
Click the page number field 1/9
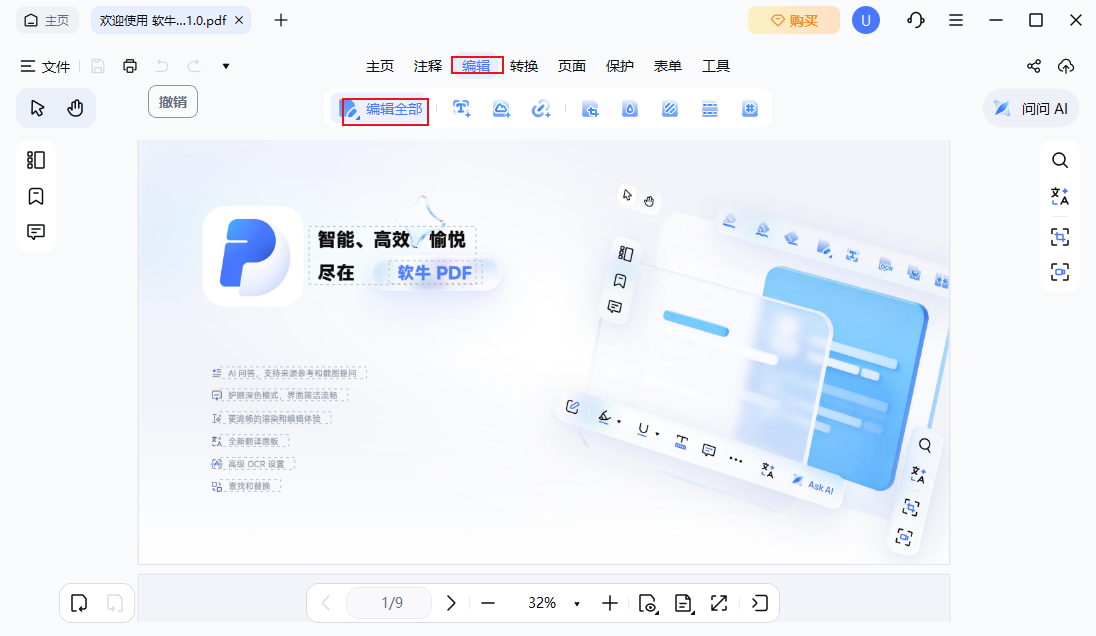[x=389, y=602]
